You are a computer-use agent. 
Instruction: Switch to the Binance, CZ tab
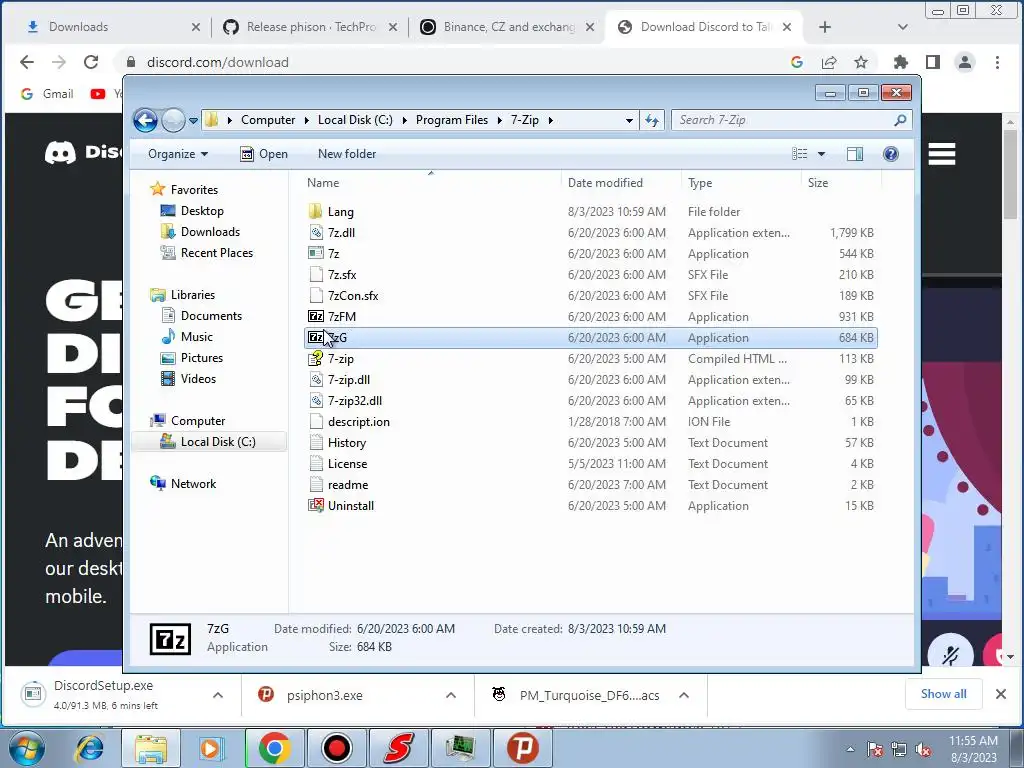tap(507, 27)
